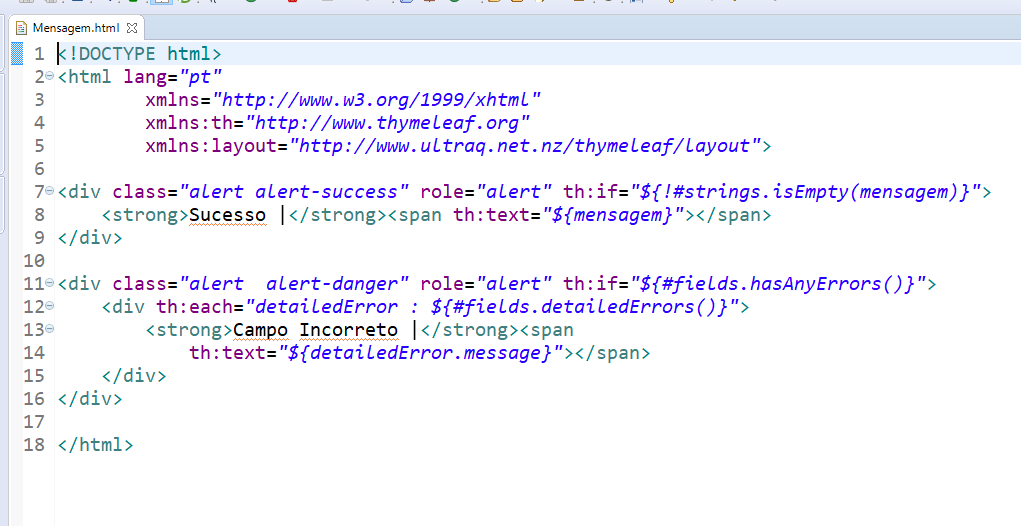Click the ${!#strings.isEmpty(mensagem)} expression
Image resolution: width=1021 pixels, height=526 pixels.
tap(805, 192)
